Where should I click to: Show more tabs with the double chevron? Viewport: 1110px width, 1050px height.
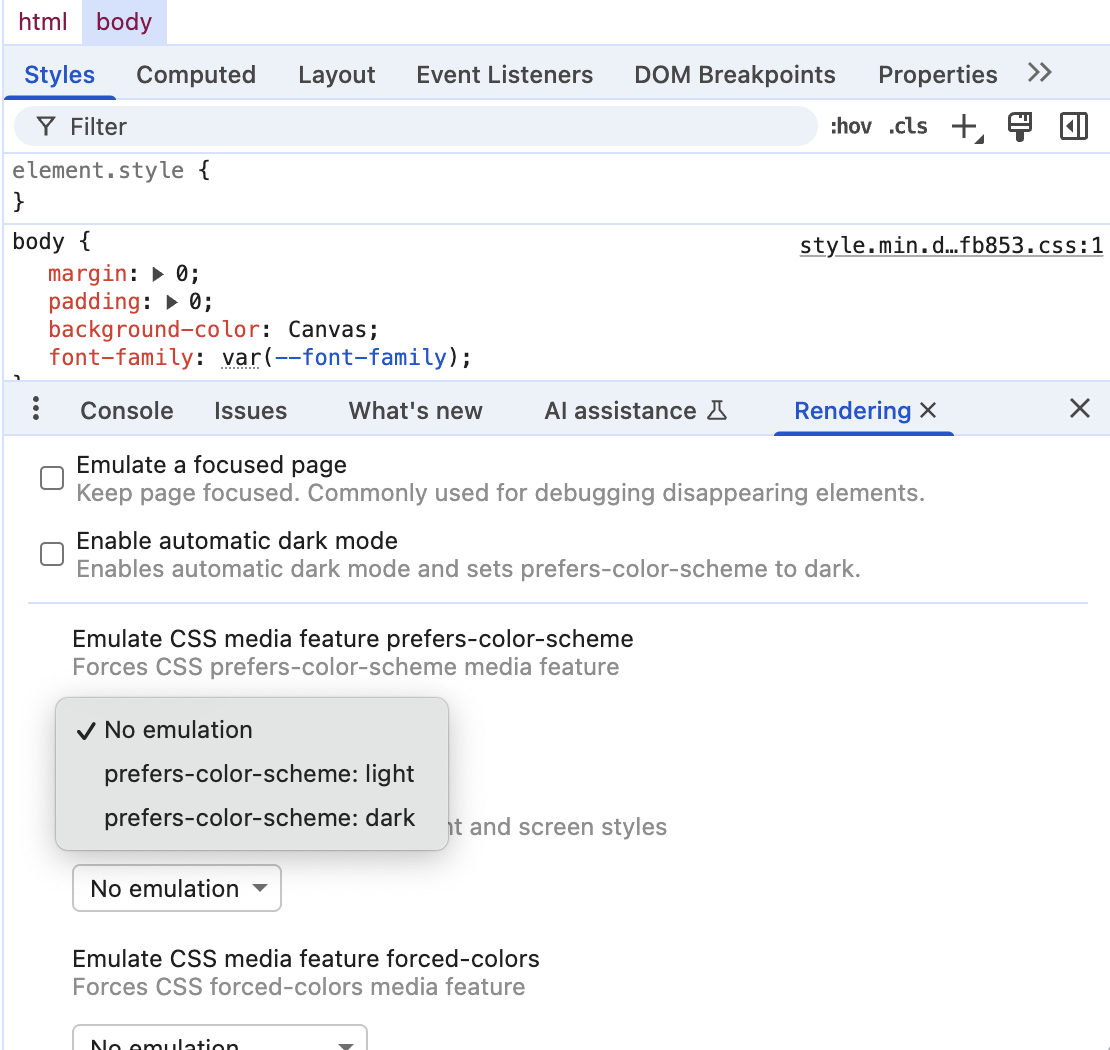point(1040,73)
